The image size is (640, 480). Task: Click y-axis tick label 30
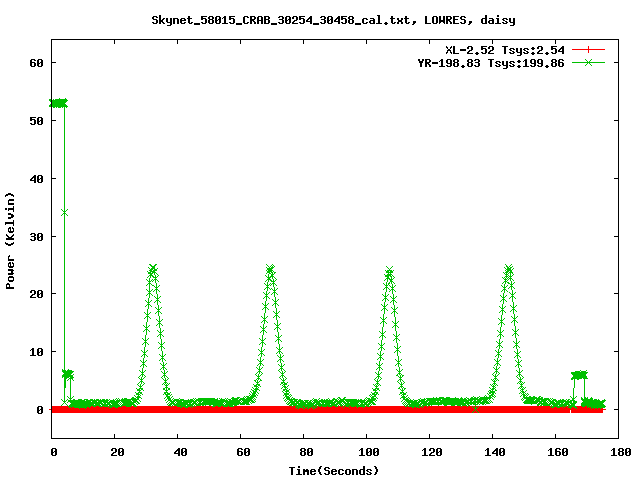[x=36, y=237]
